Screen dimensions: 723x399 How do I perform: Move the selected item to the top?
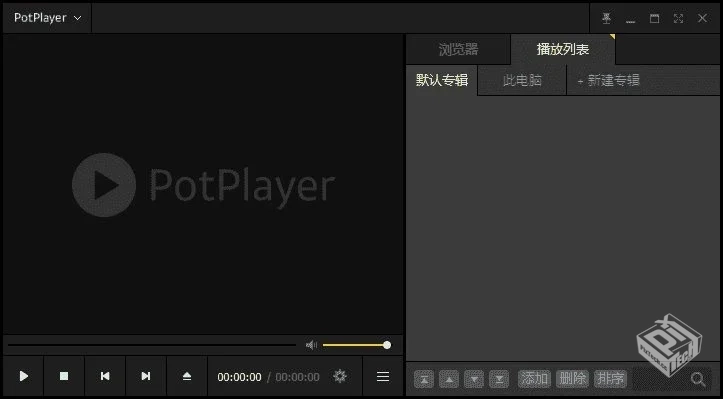(424, 379)
